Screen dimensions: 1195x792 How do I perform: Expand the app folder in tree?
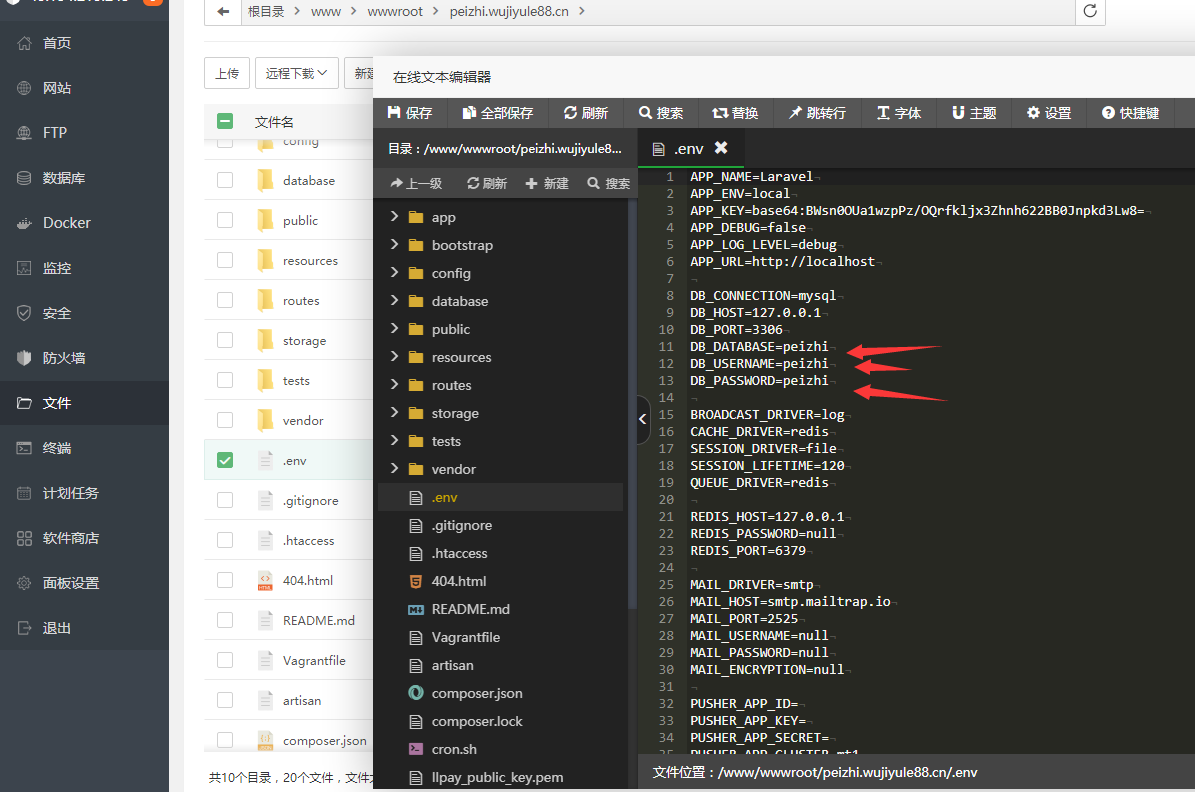[394, 217]
